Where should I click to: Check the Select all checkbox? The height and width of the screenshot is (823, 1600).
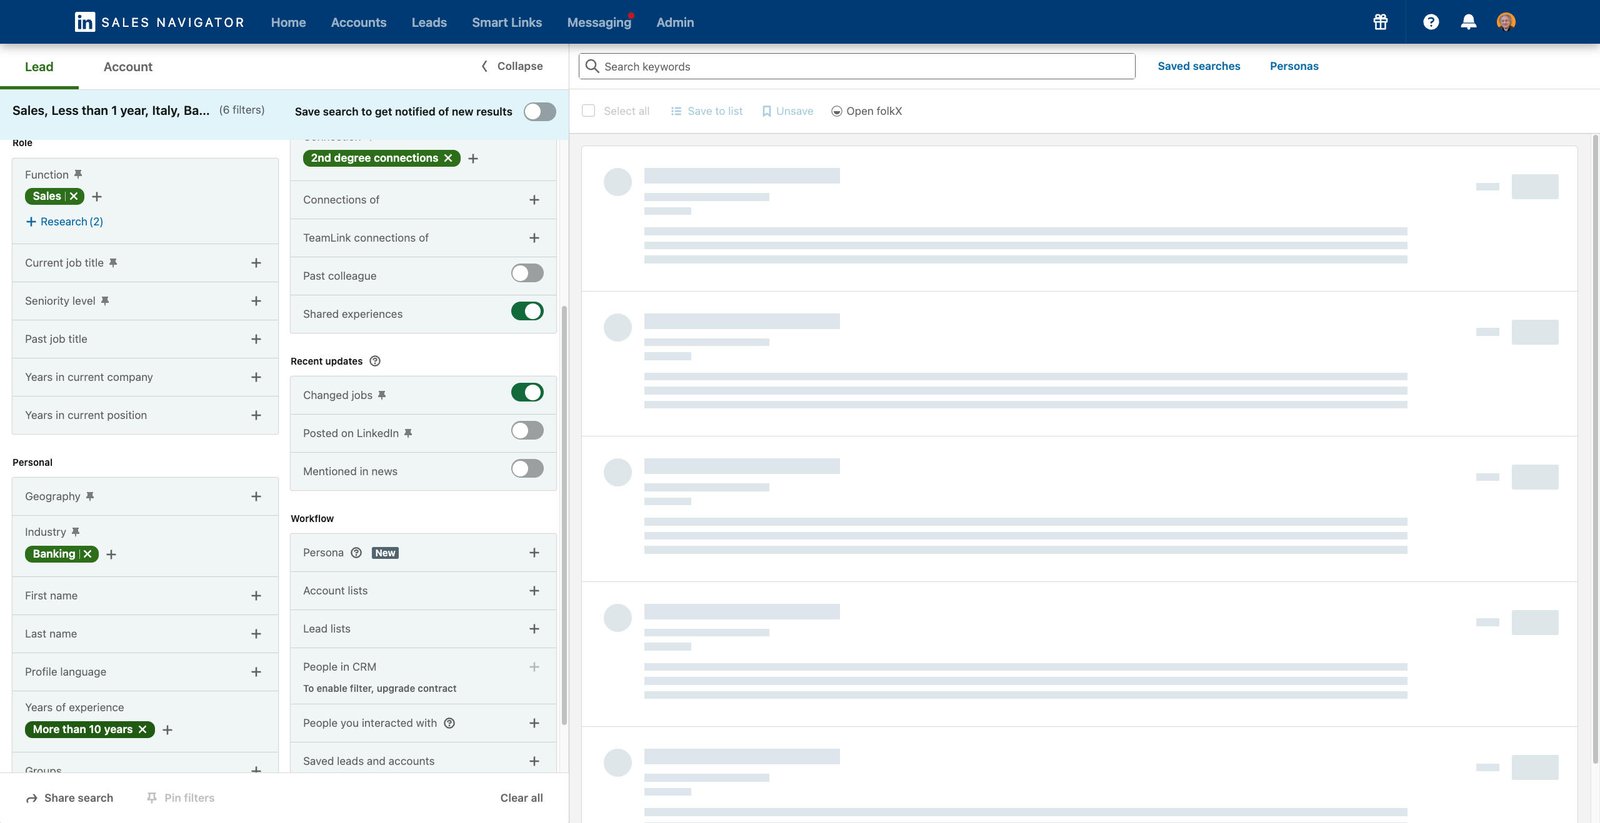coord(588,111)
